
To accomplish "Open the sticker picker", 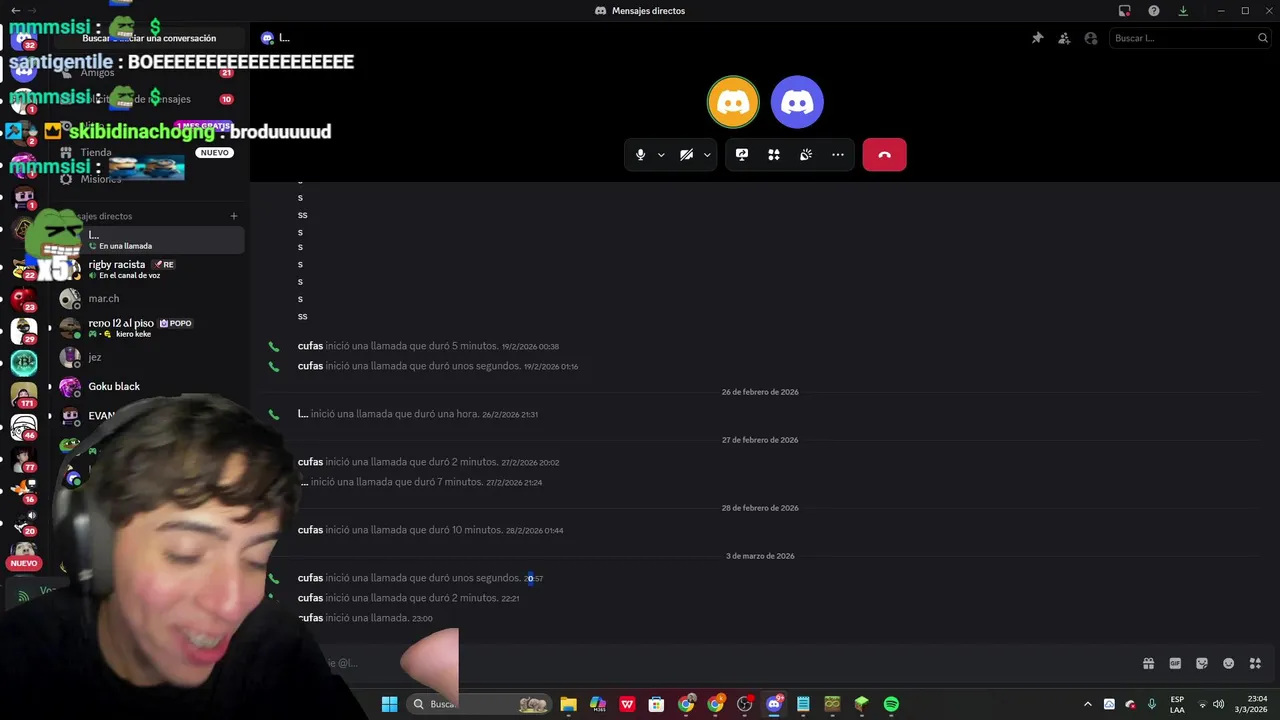I will tap(1202, 663).
